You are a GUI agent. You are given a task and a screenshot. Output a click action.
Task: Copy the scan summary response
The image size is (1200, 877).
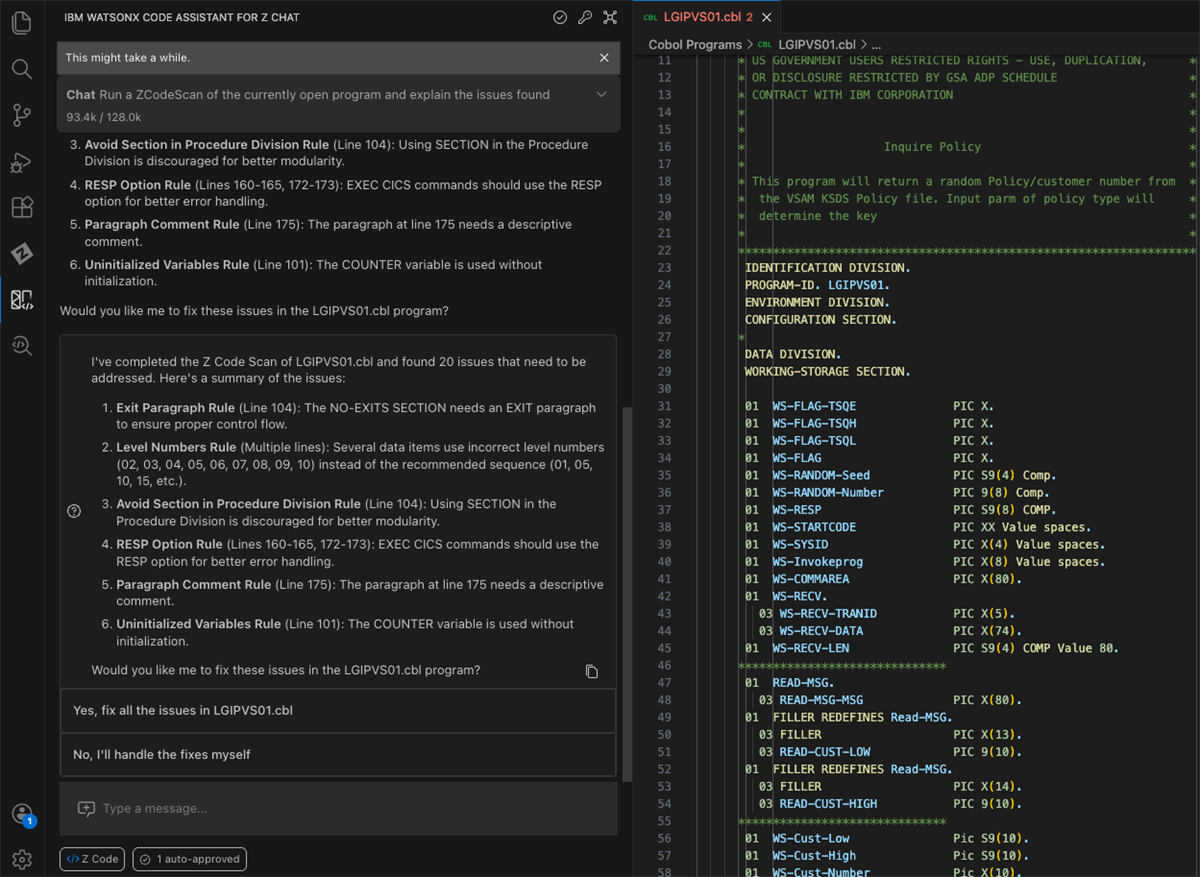592,671
